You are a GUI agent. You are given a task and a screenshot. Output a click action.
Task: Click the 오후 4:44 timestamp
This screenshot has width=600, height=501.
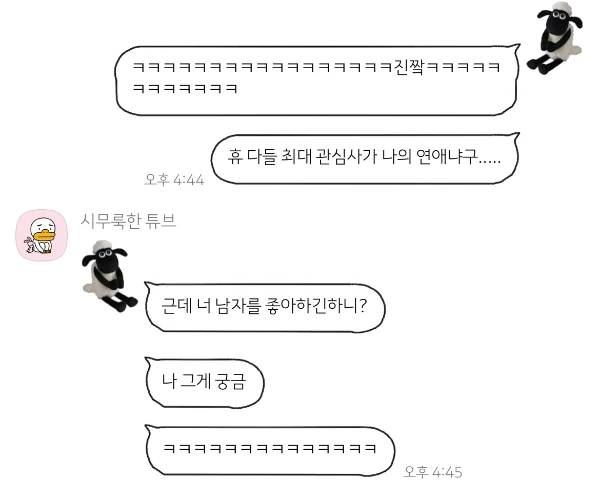click(x=174, y=180)
